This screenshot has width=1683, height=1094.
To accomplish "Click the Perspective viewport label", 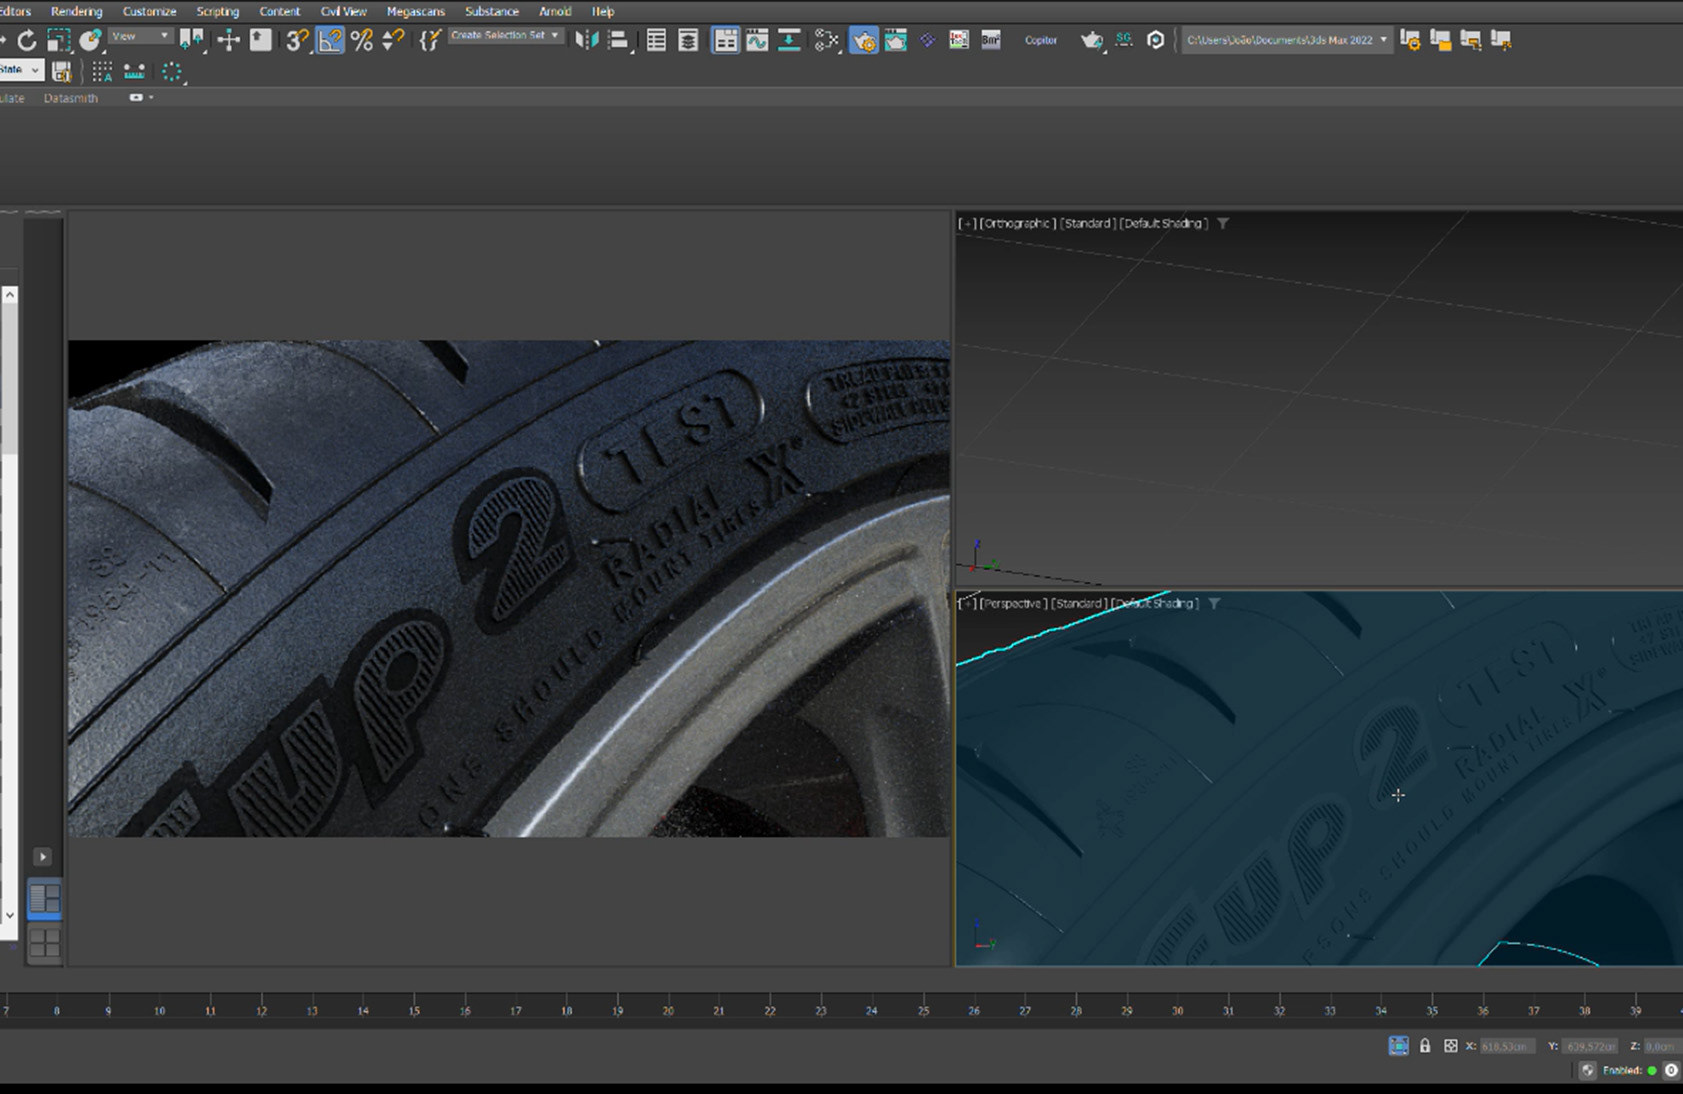I will click(x=1013, y=603).
